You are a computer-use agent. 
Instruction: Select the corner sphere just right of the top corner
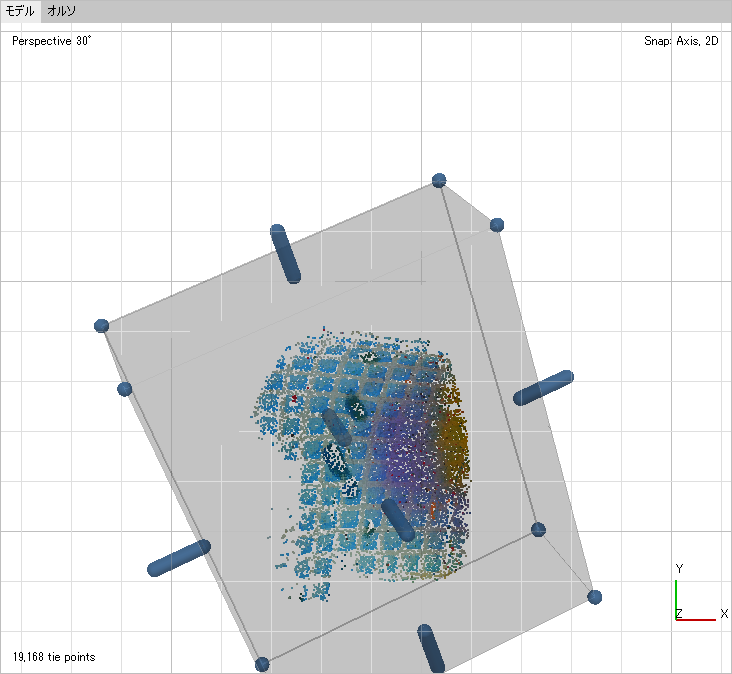[497, 225]
